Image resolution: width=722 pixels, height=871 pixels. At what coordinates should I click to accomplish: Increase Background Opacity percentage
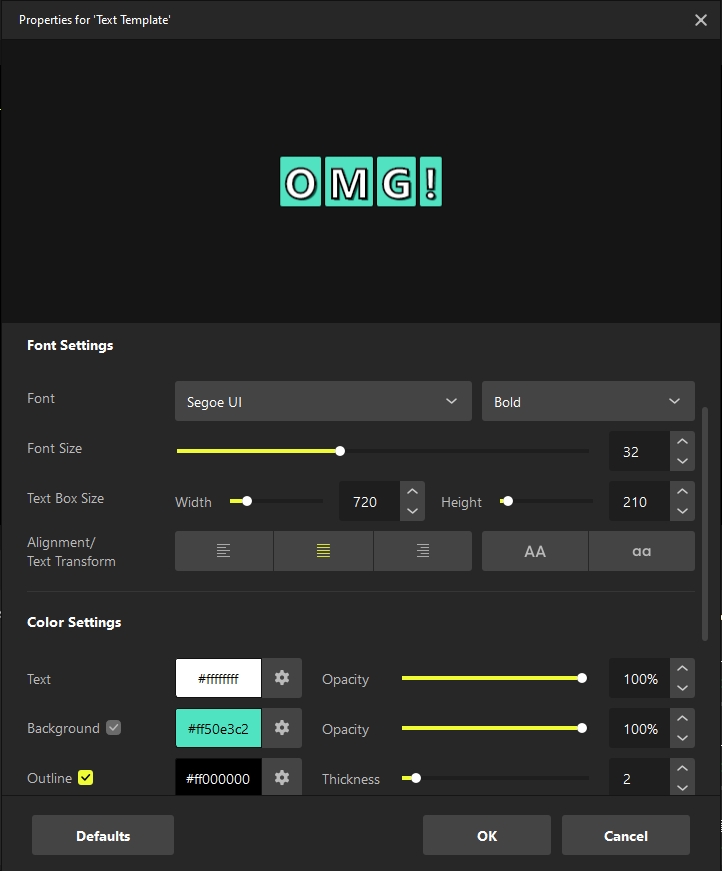pos(683,718)
